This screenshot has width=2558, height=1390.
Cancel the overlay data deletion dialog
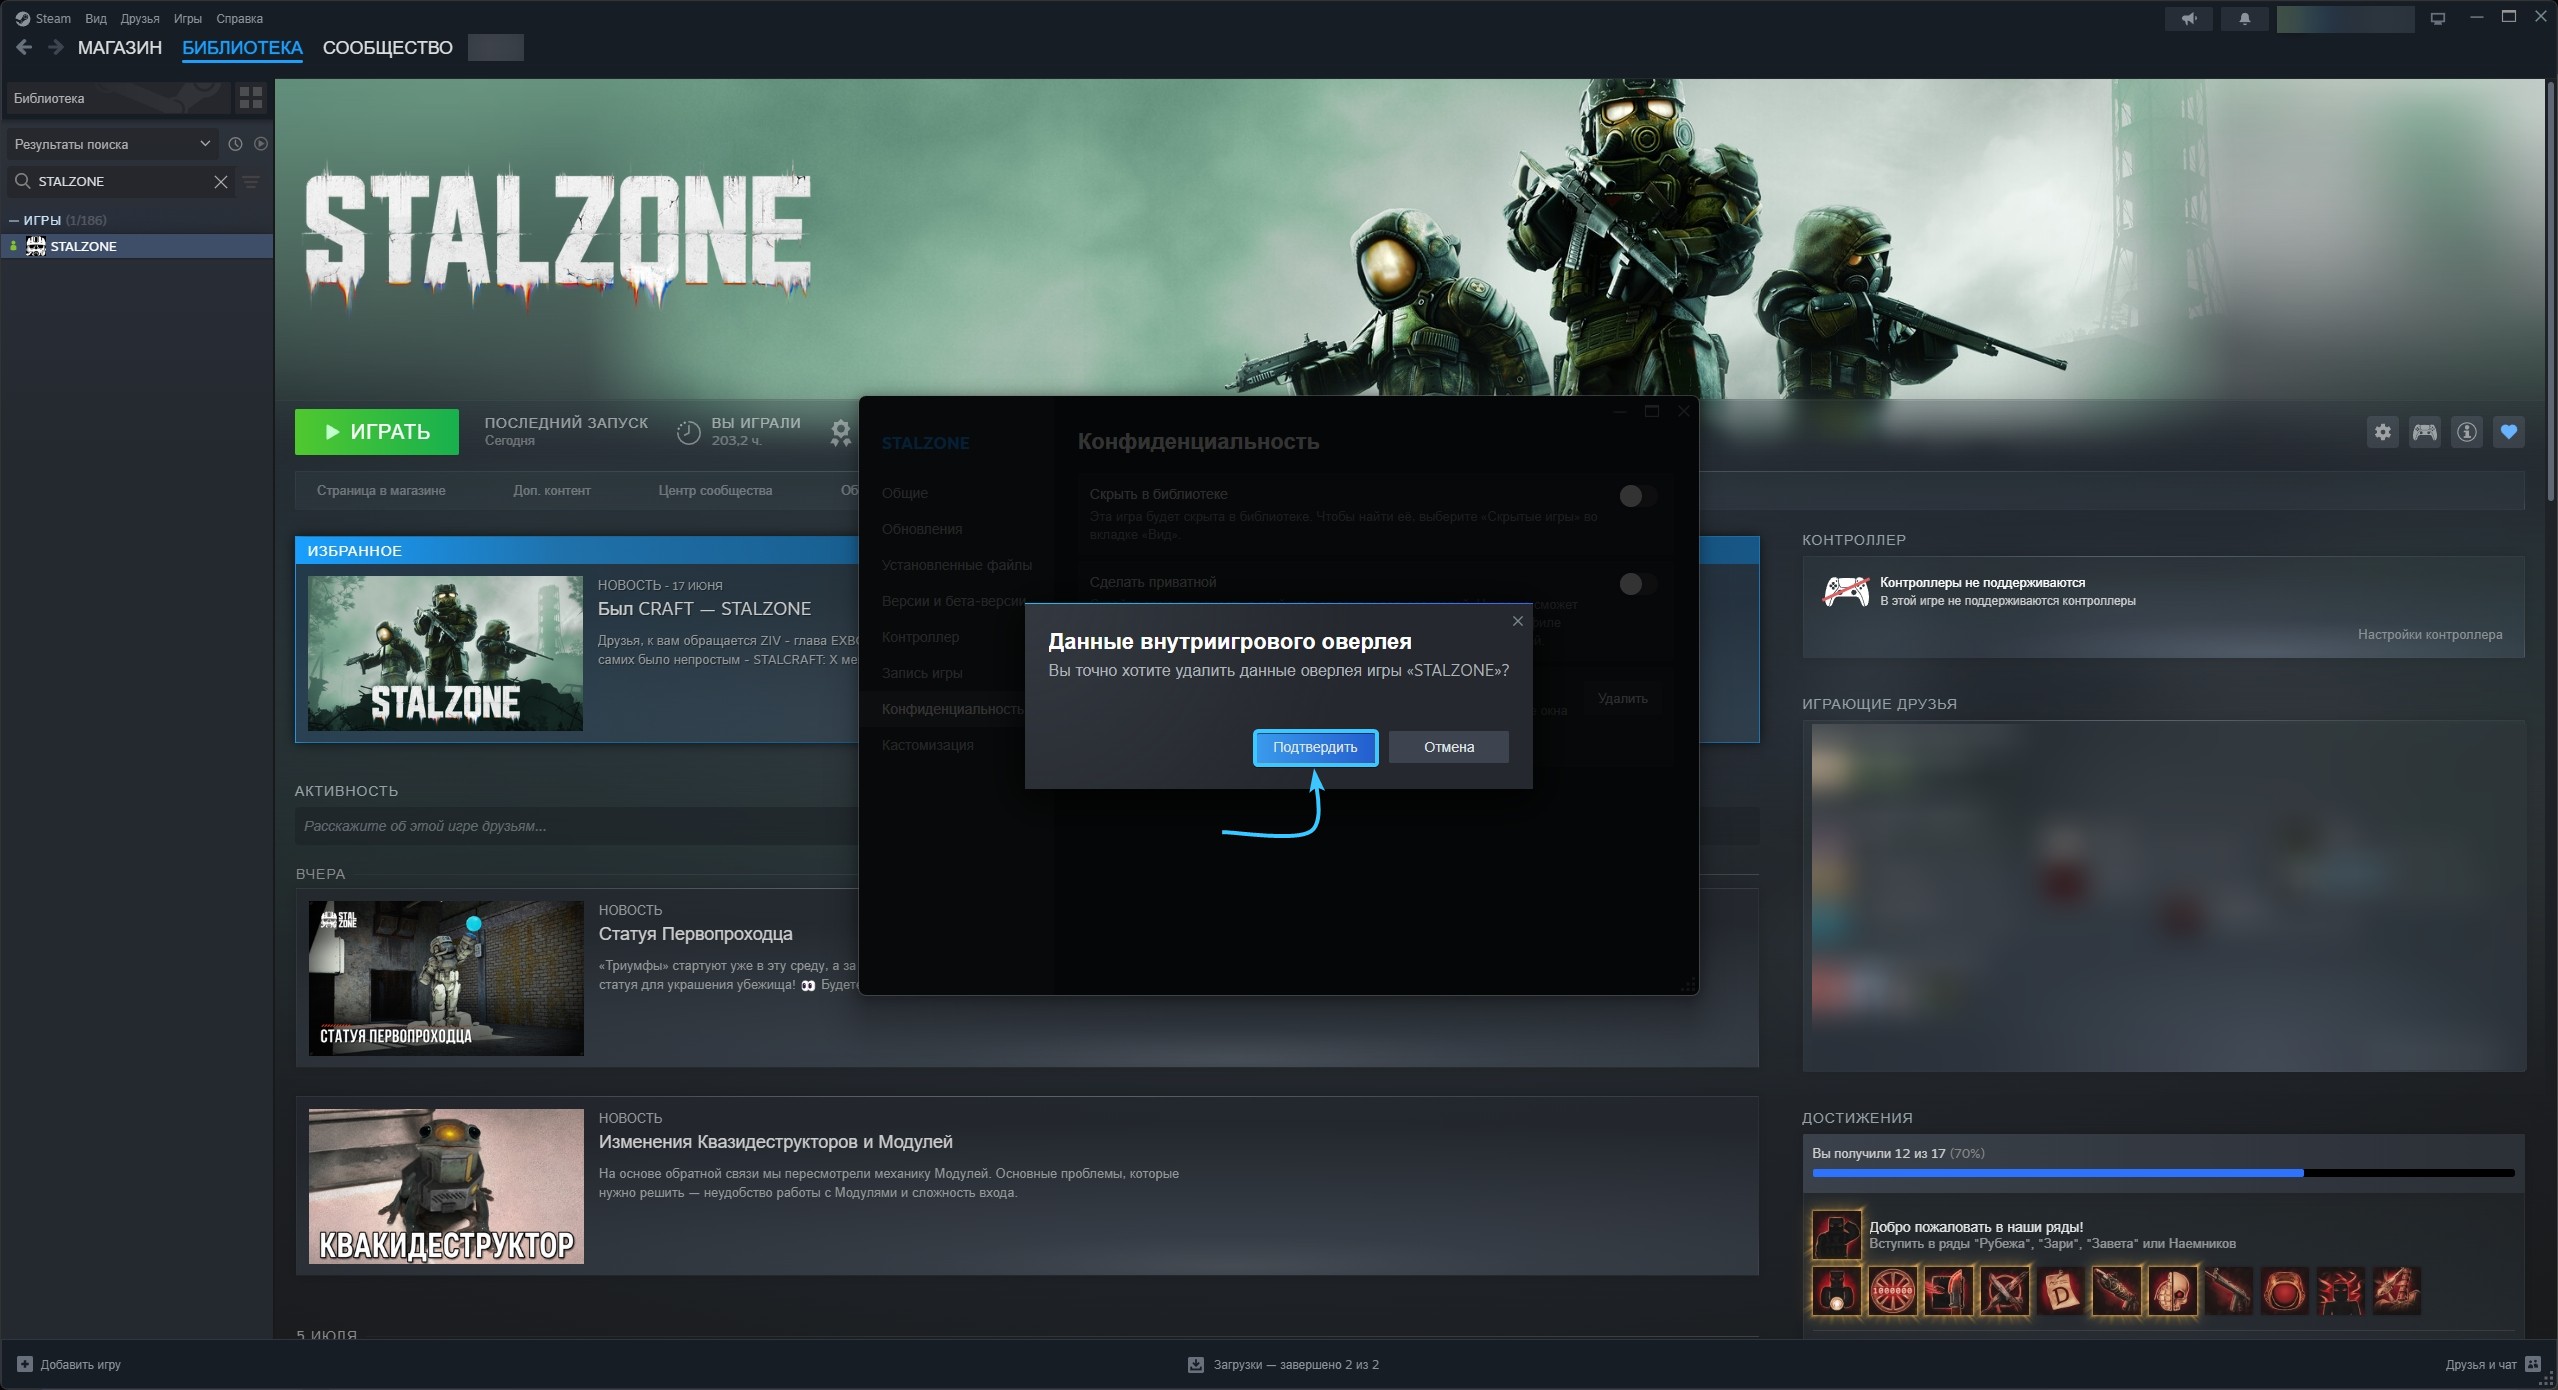click(x=1449, y=747)
